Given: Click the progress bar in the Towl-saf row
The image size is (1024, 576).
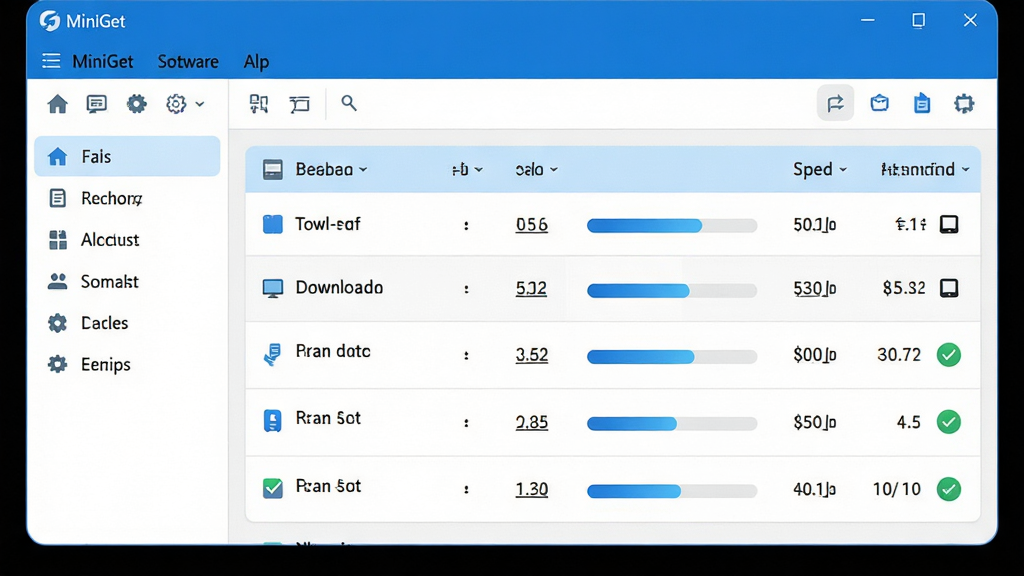Looking at the screenshot, I should coord(672,225).
